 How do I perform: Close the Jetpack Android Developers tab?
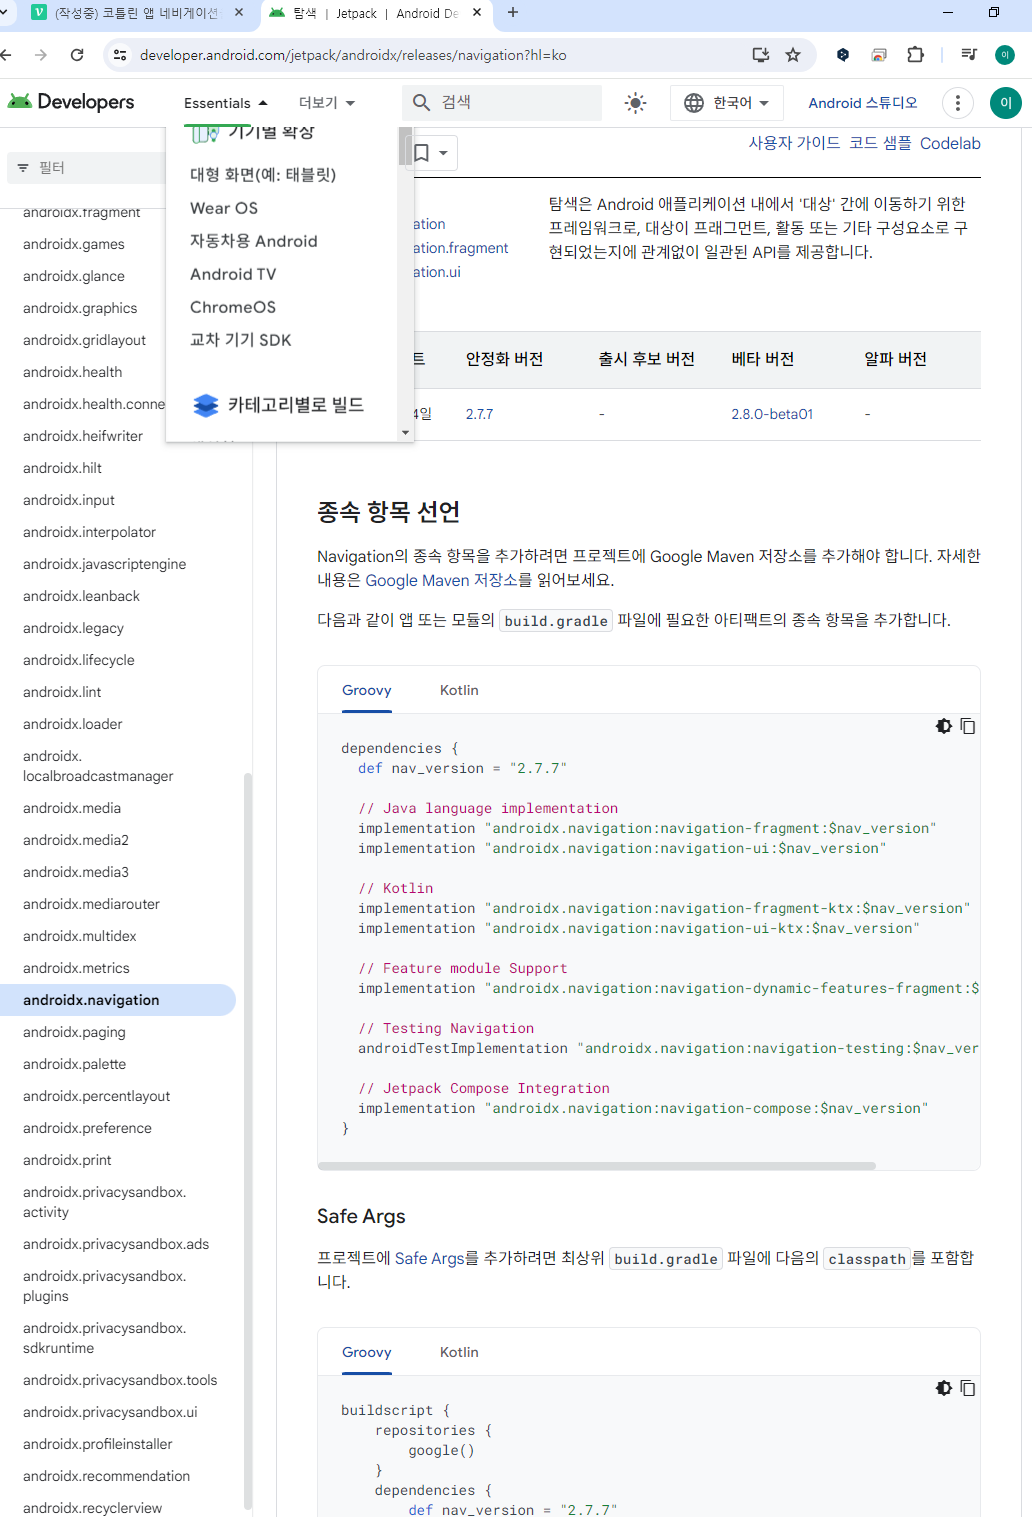pos(477,13)
